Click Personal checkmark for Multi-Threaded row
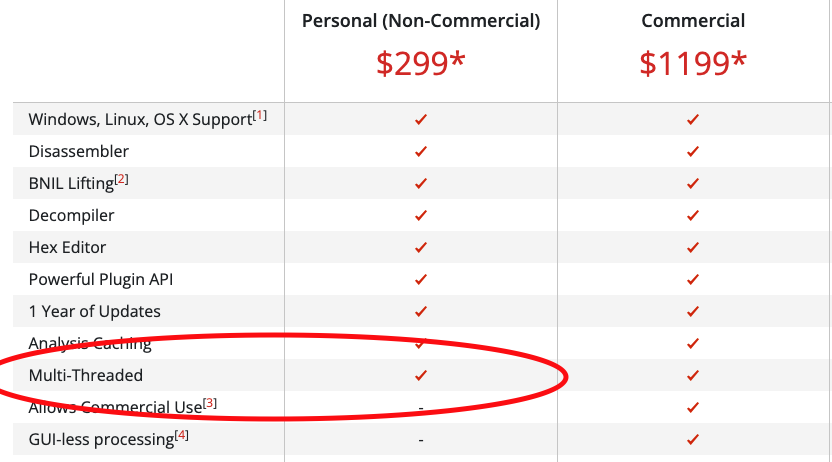The width and height of the screenshot is (832, 462). tap(421, 376)
